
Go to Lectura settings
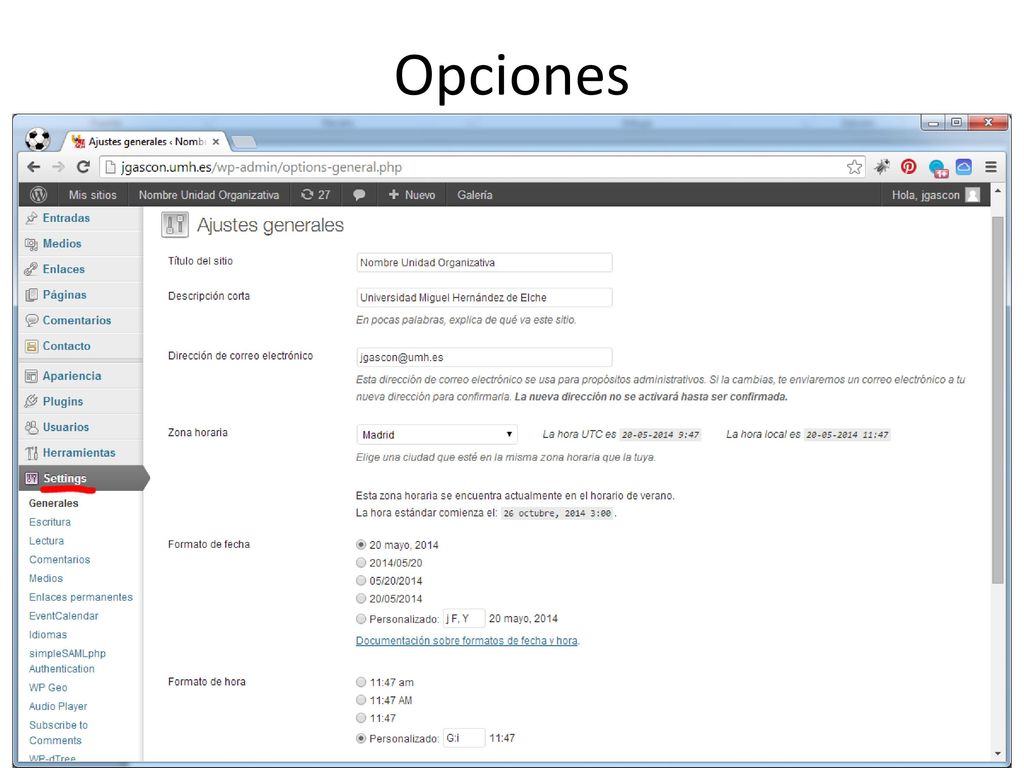[46, 541]
